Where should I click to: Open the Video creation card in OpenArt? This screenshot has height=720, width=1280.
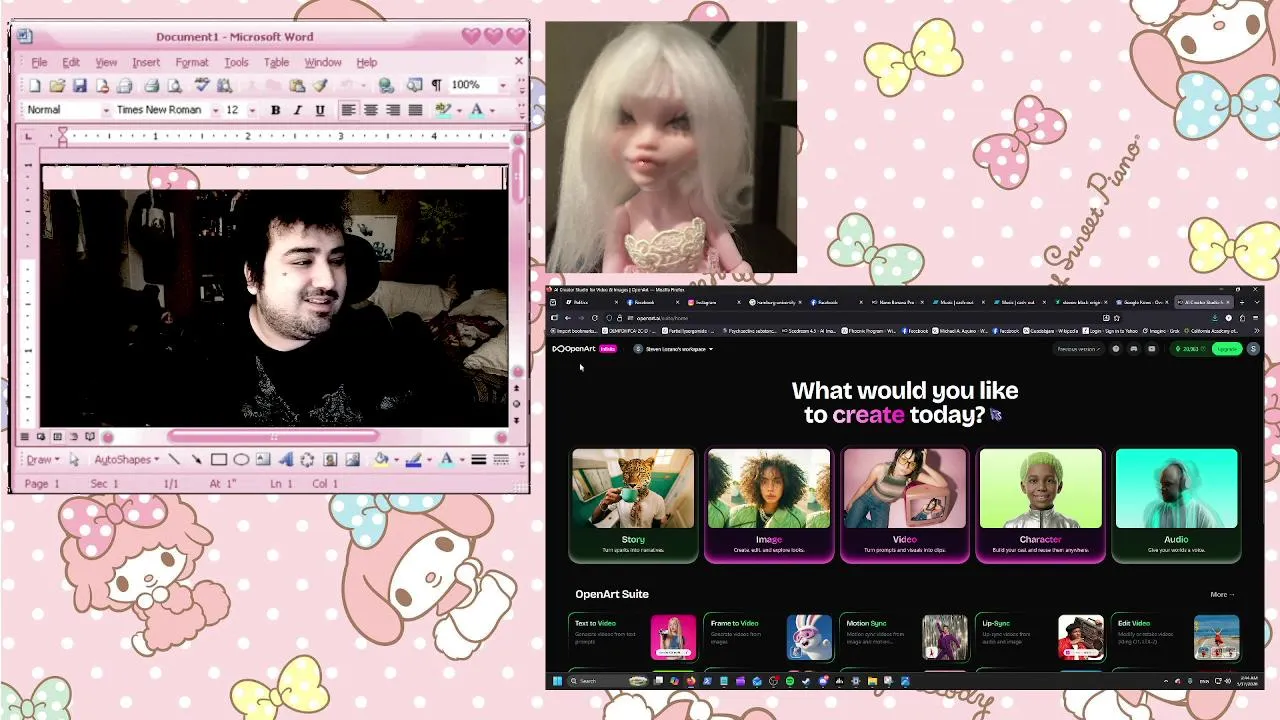905,504
